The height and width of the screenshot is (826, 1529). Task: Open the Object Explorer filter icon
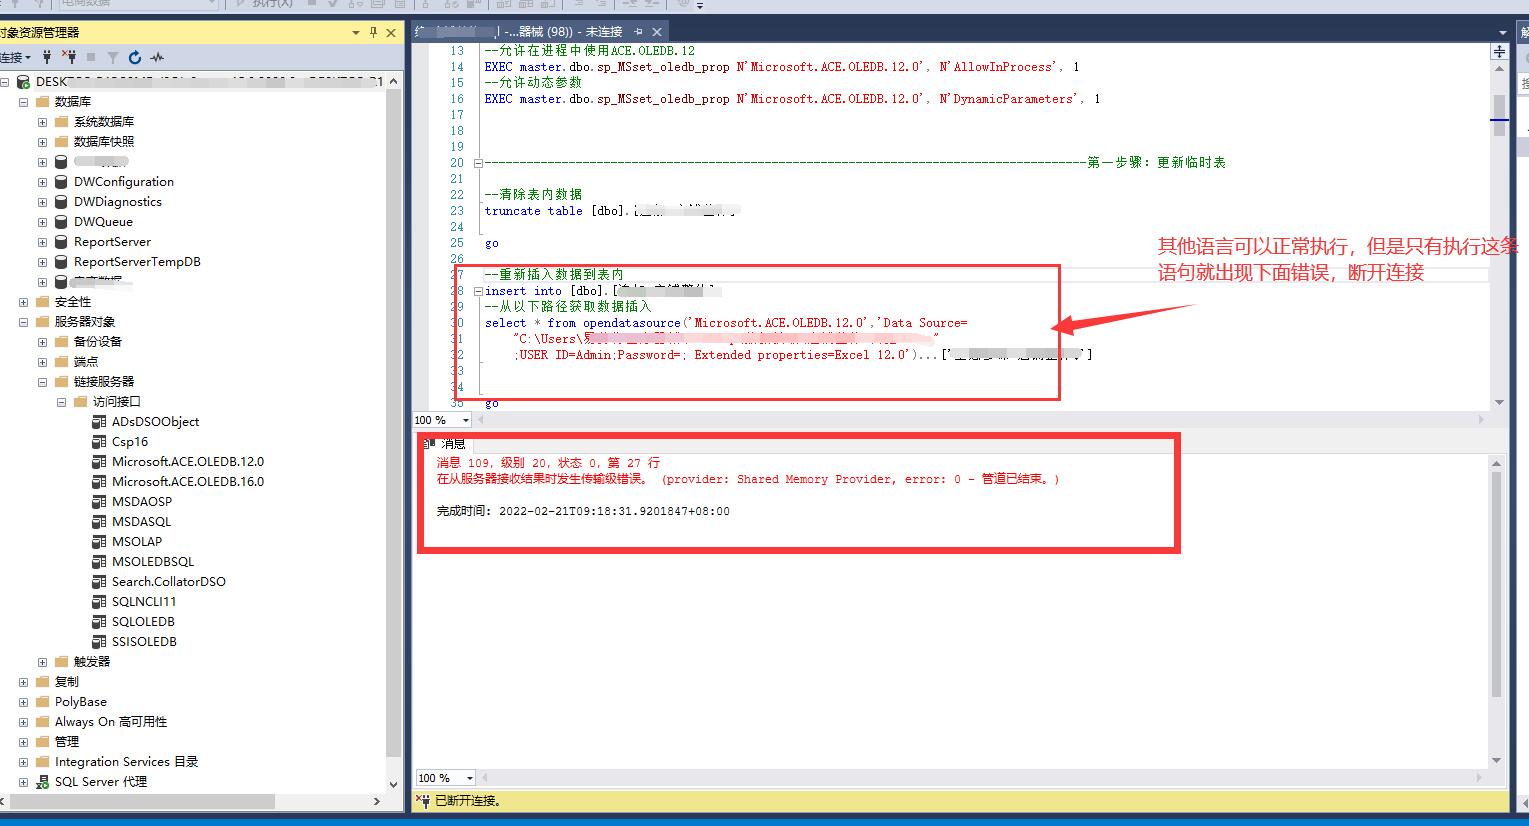113,57
